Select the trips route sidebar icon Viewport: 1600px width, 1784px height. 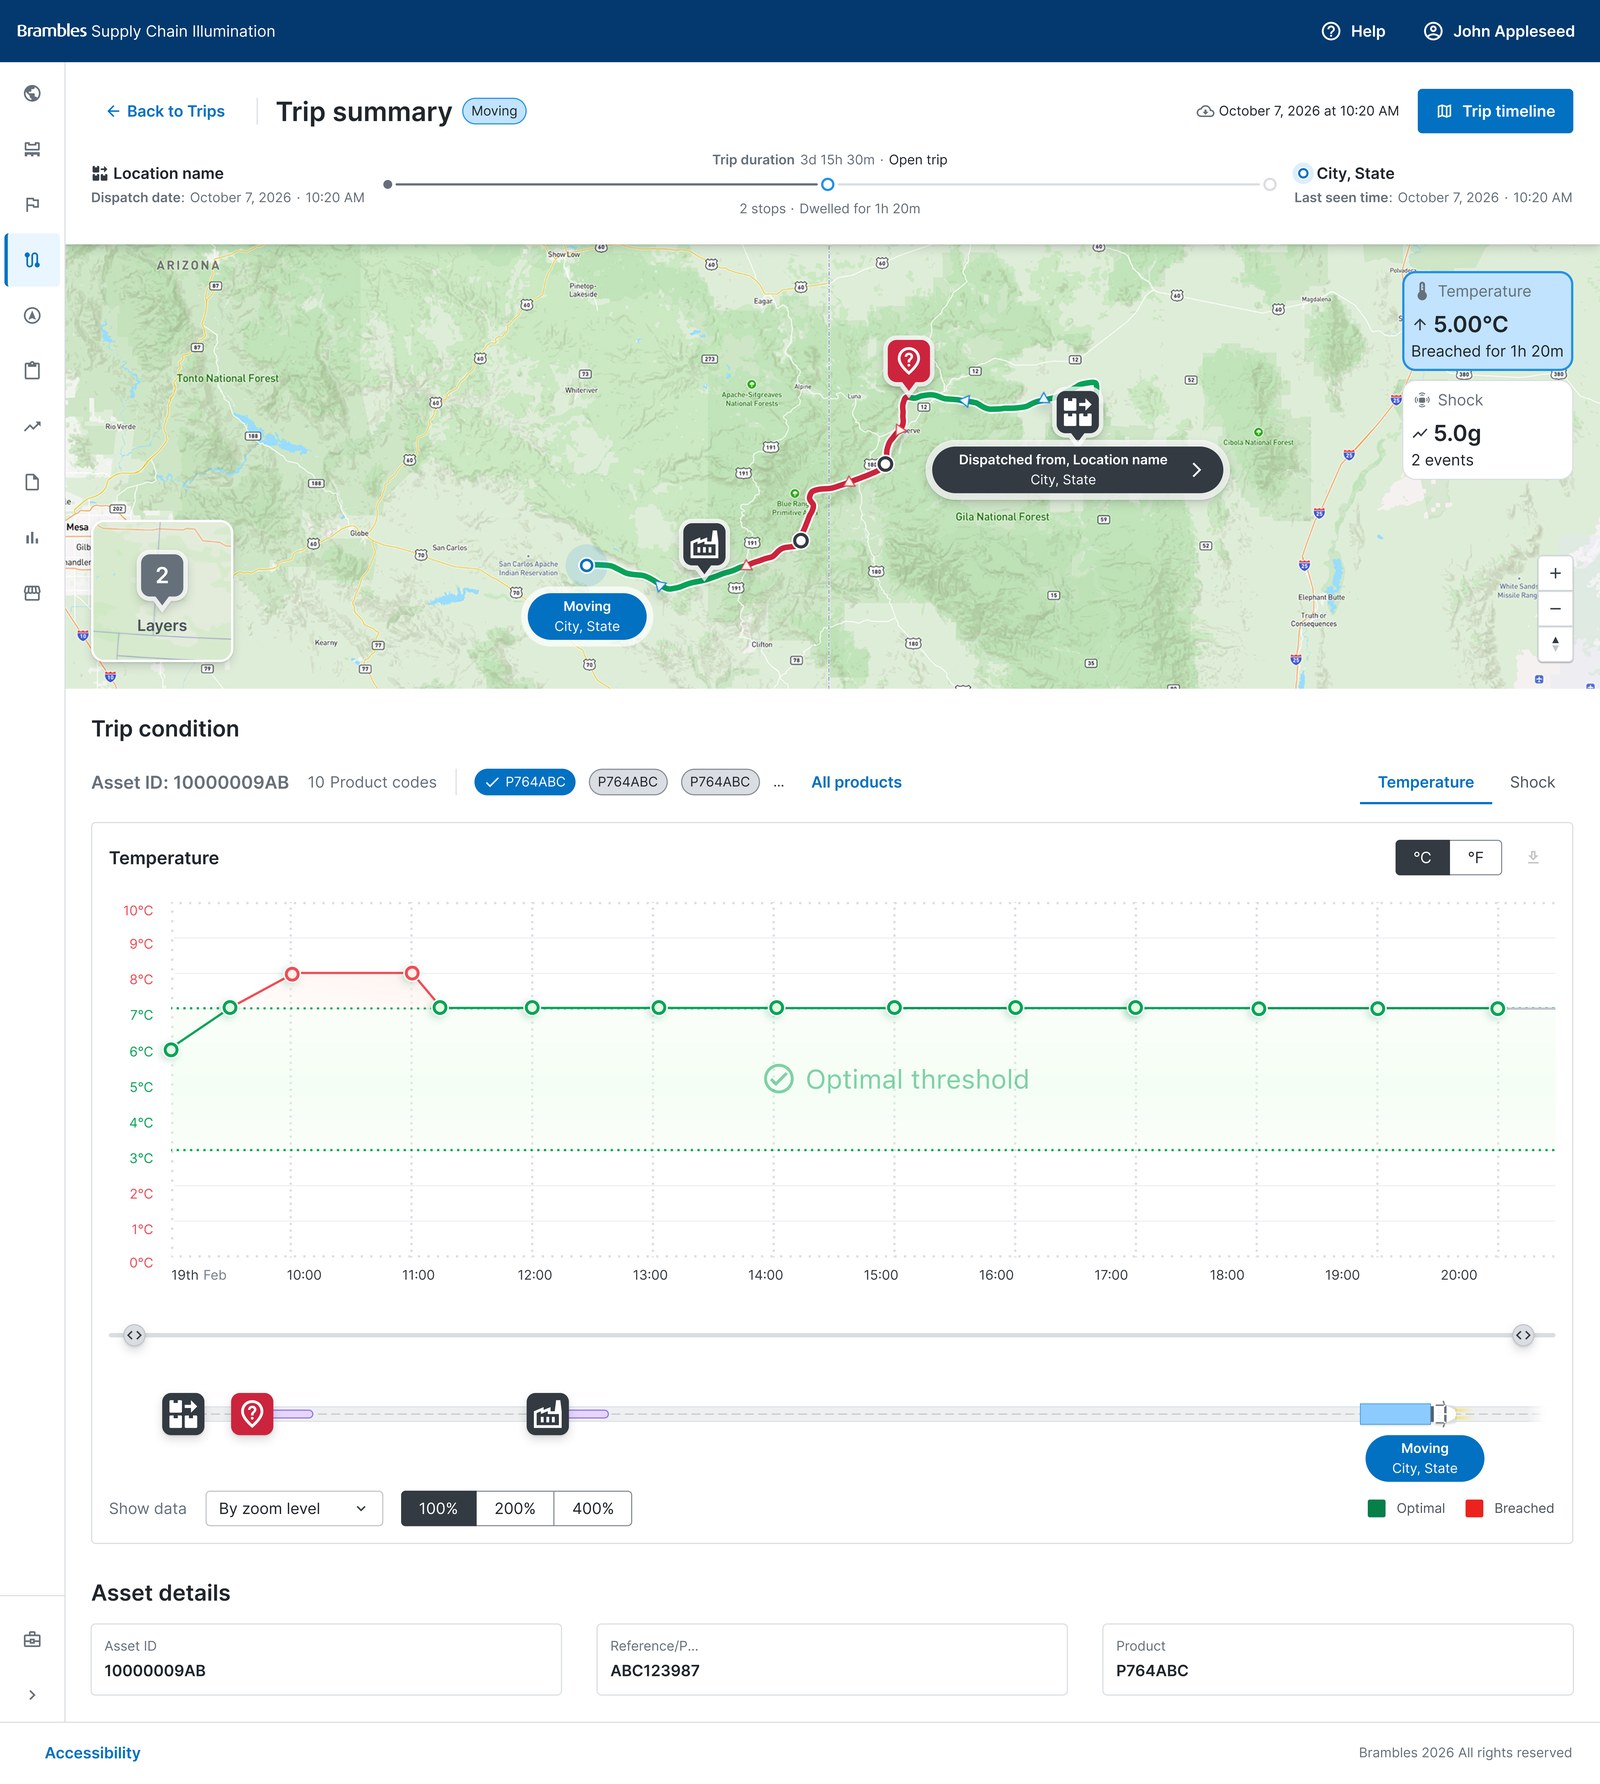click(32, 260)
